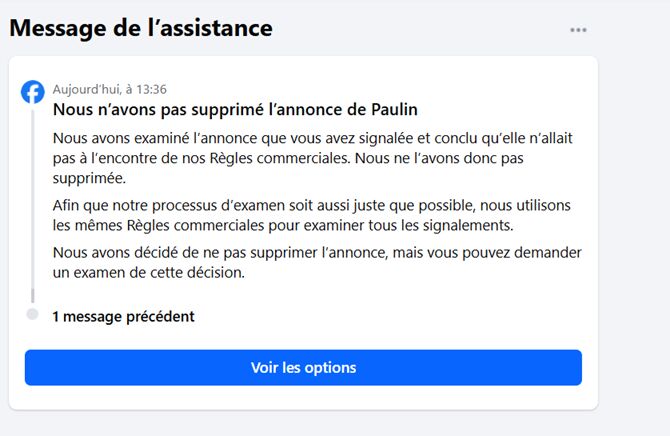670x436 pixels.
Task: Click Règles commerciales in the first paragraph
Action: tap(279, 158)
